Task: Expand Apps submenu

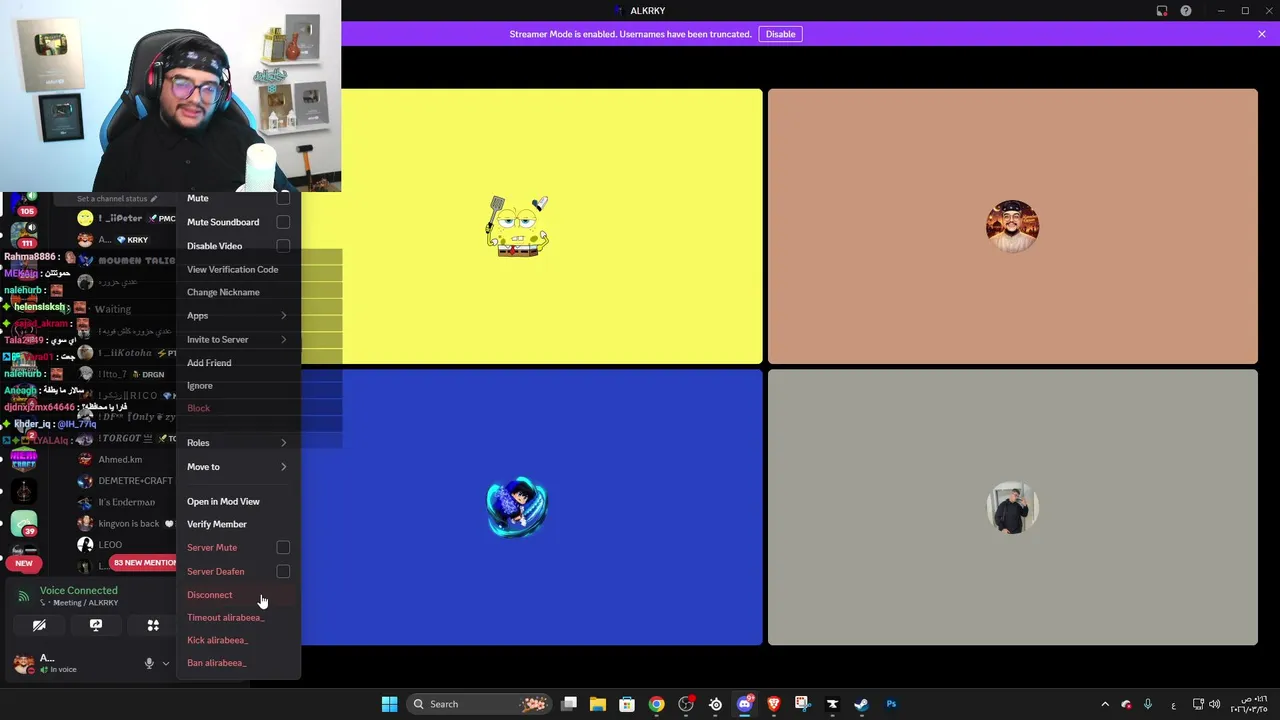Action: (238, 316)
